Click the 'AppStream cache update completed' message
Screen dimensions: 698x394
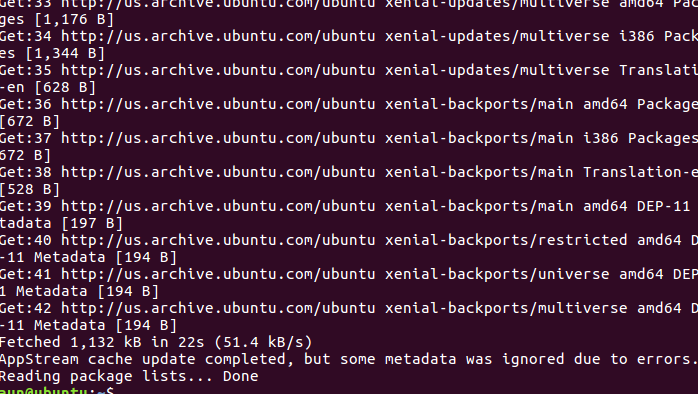coord(349,359)
